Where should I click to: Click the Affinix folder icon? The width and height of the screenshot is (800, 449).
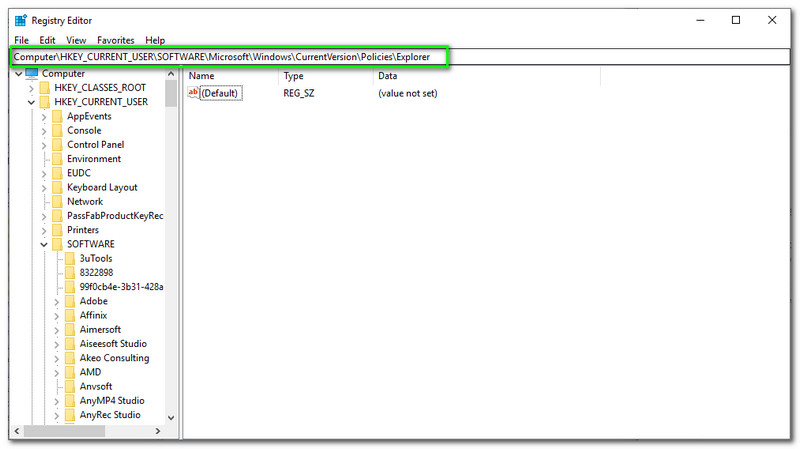coord(70,316)
